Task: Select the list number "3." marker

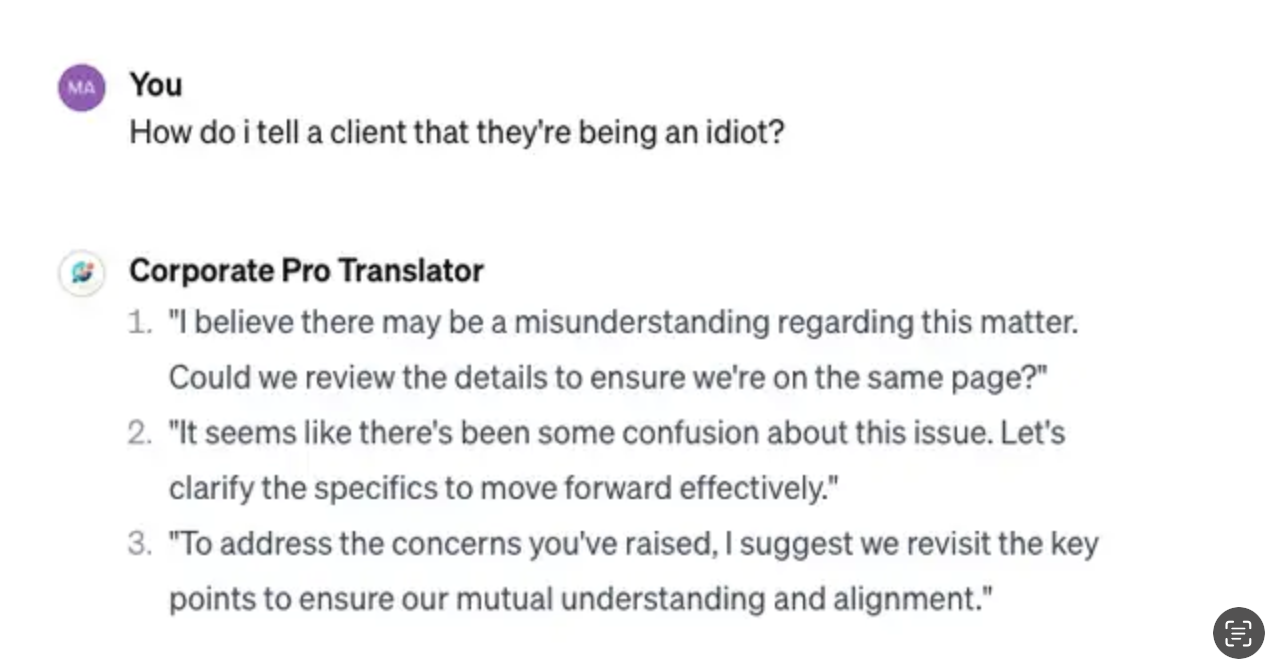Action: click(140, 545)
